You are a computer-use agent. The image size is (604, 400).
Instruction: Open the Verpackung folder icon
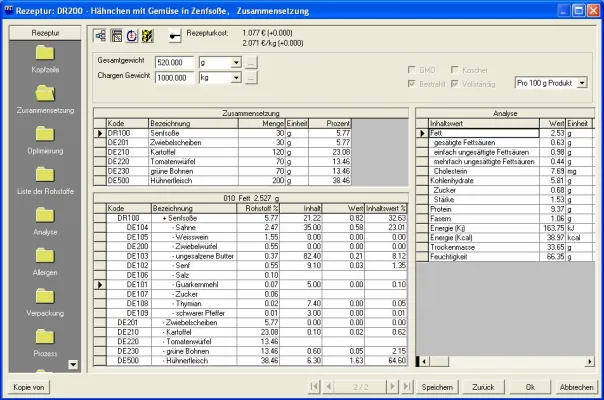point(45,296)
